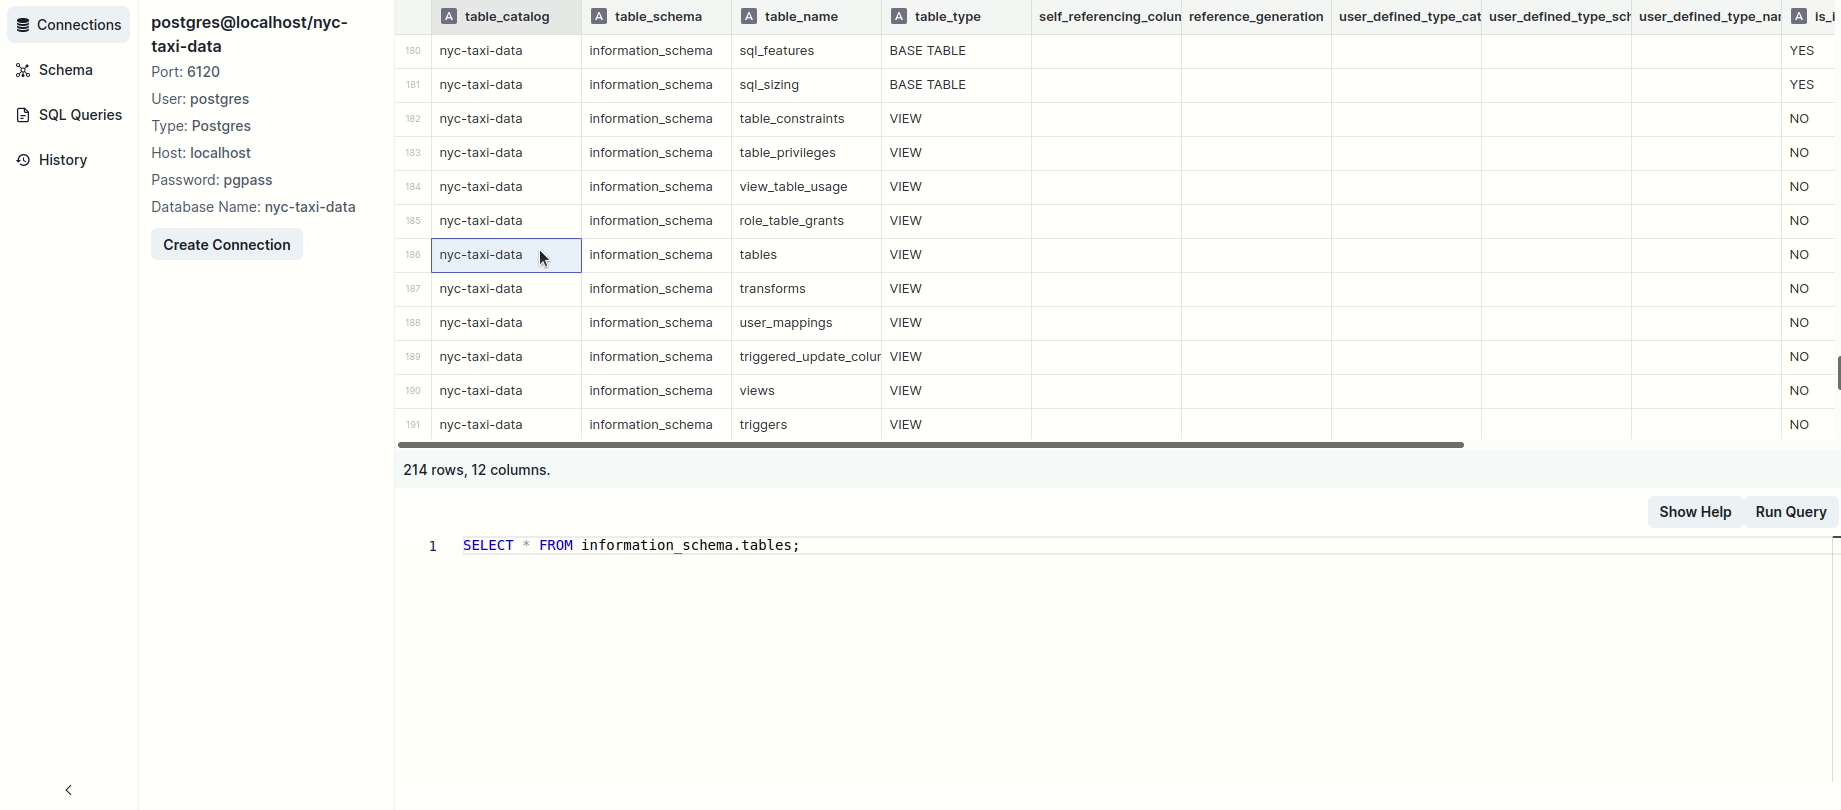Image resolution: width=1841 pixels, height=810 pixels.
Task: Open the Schema menu item
Action: point(66,70)
